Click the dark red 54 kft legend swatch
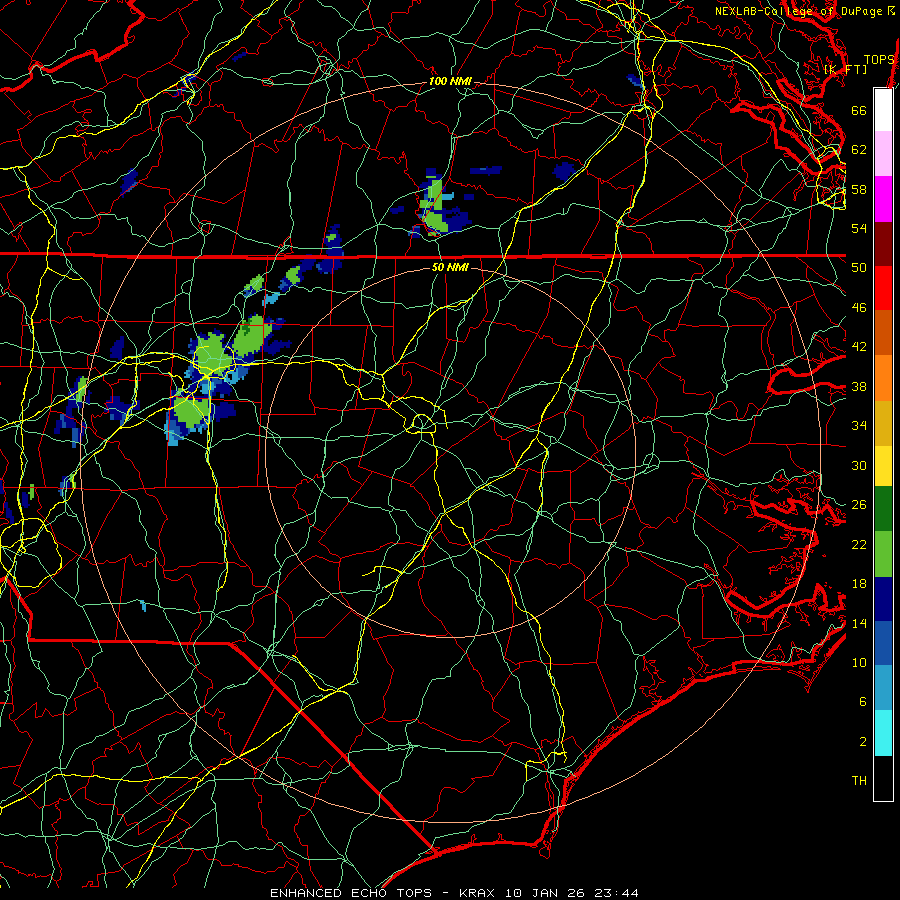 883,244
